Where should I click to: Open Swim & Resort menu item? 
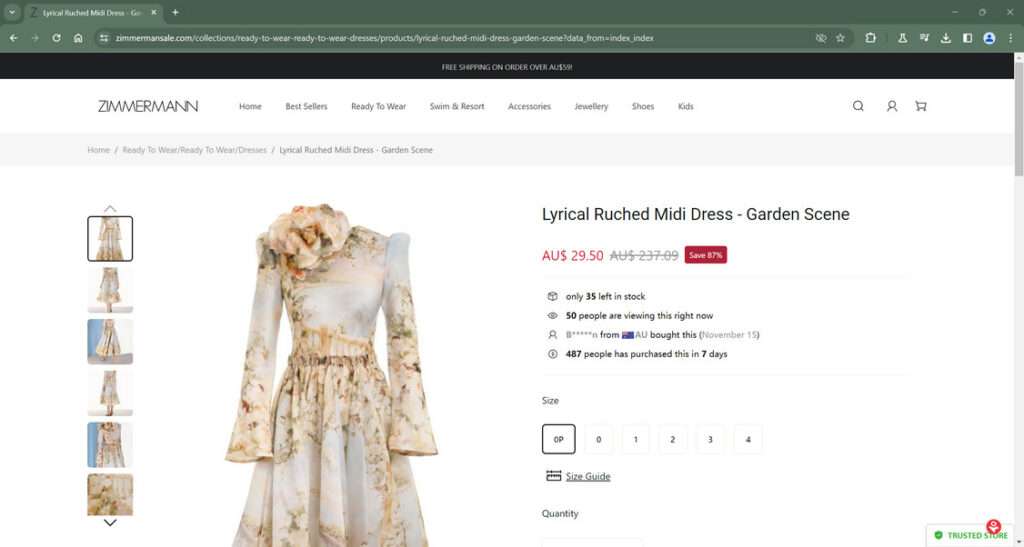(x=457, y=106)
